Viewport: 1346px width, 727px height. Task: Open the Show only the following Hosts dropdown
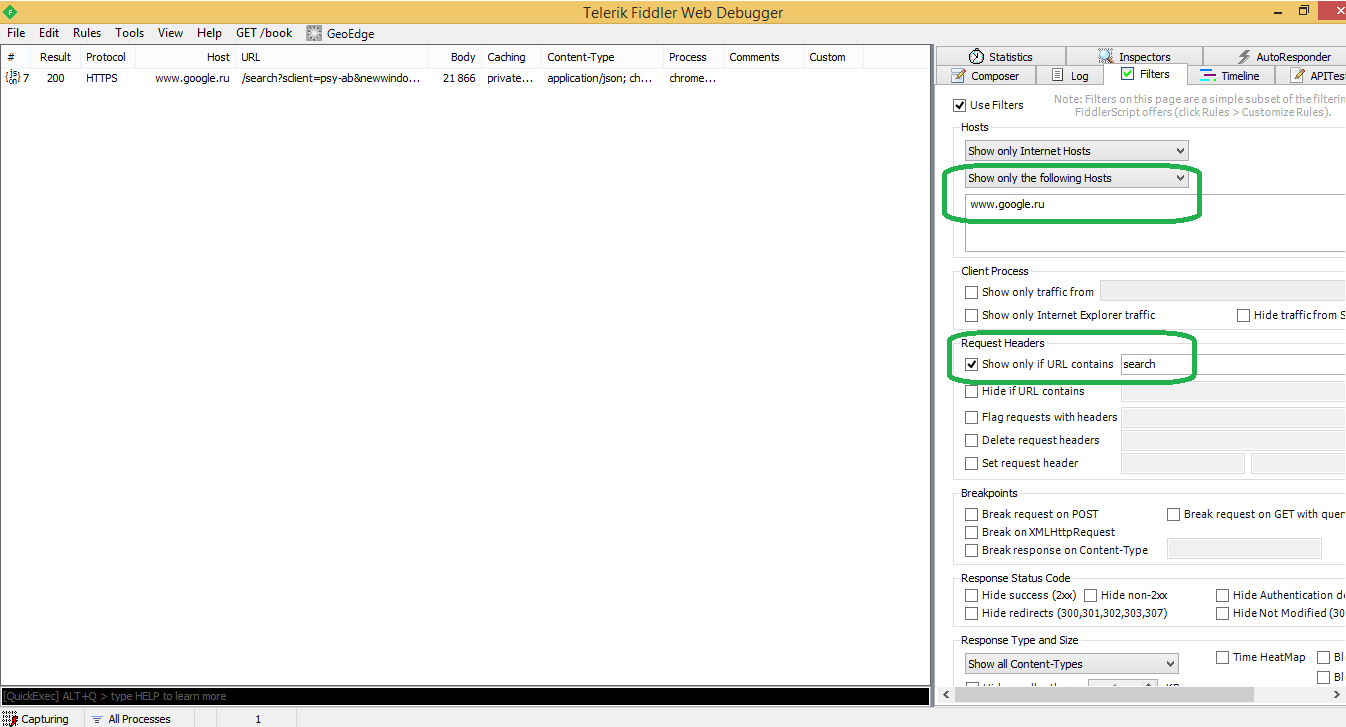click(x=1076, y=178)
